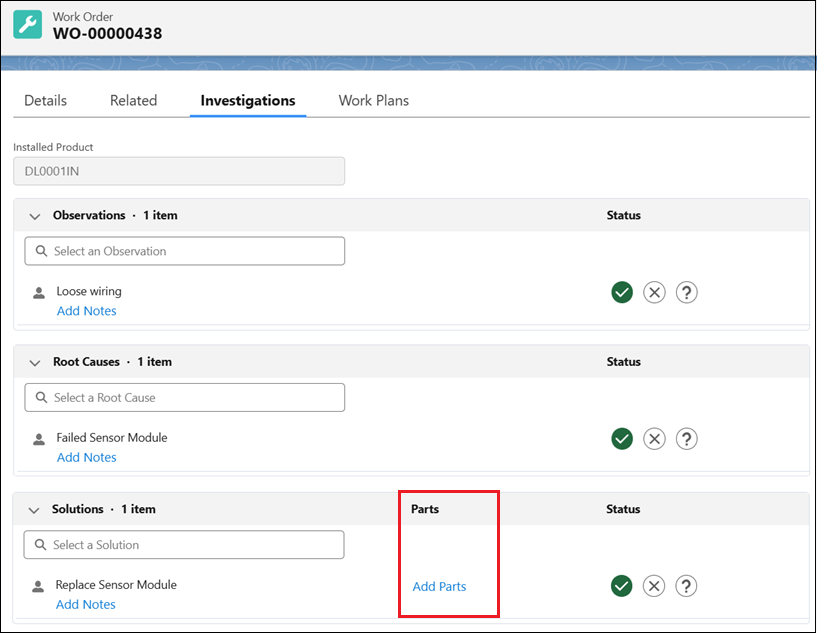Click the Work Order wrench icon
Screen dimensions: 817x634
28,24
